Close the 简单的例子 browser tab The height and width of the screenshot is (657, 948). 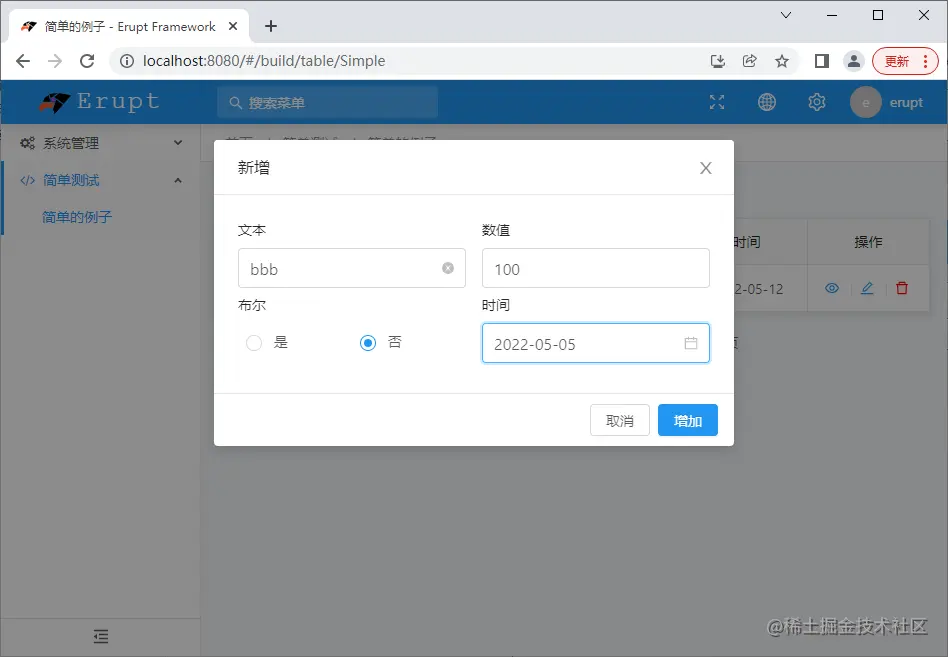coord(233,26)
